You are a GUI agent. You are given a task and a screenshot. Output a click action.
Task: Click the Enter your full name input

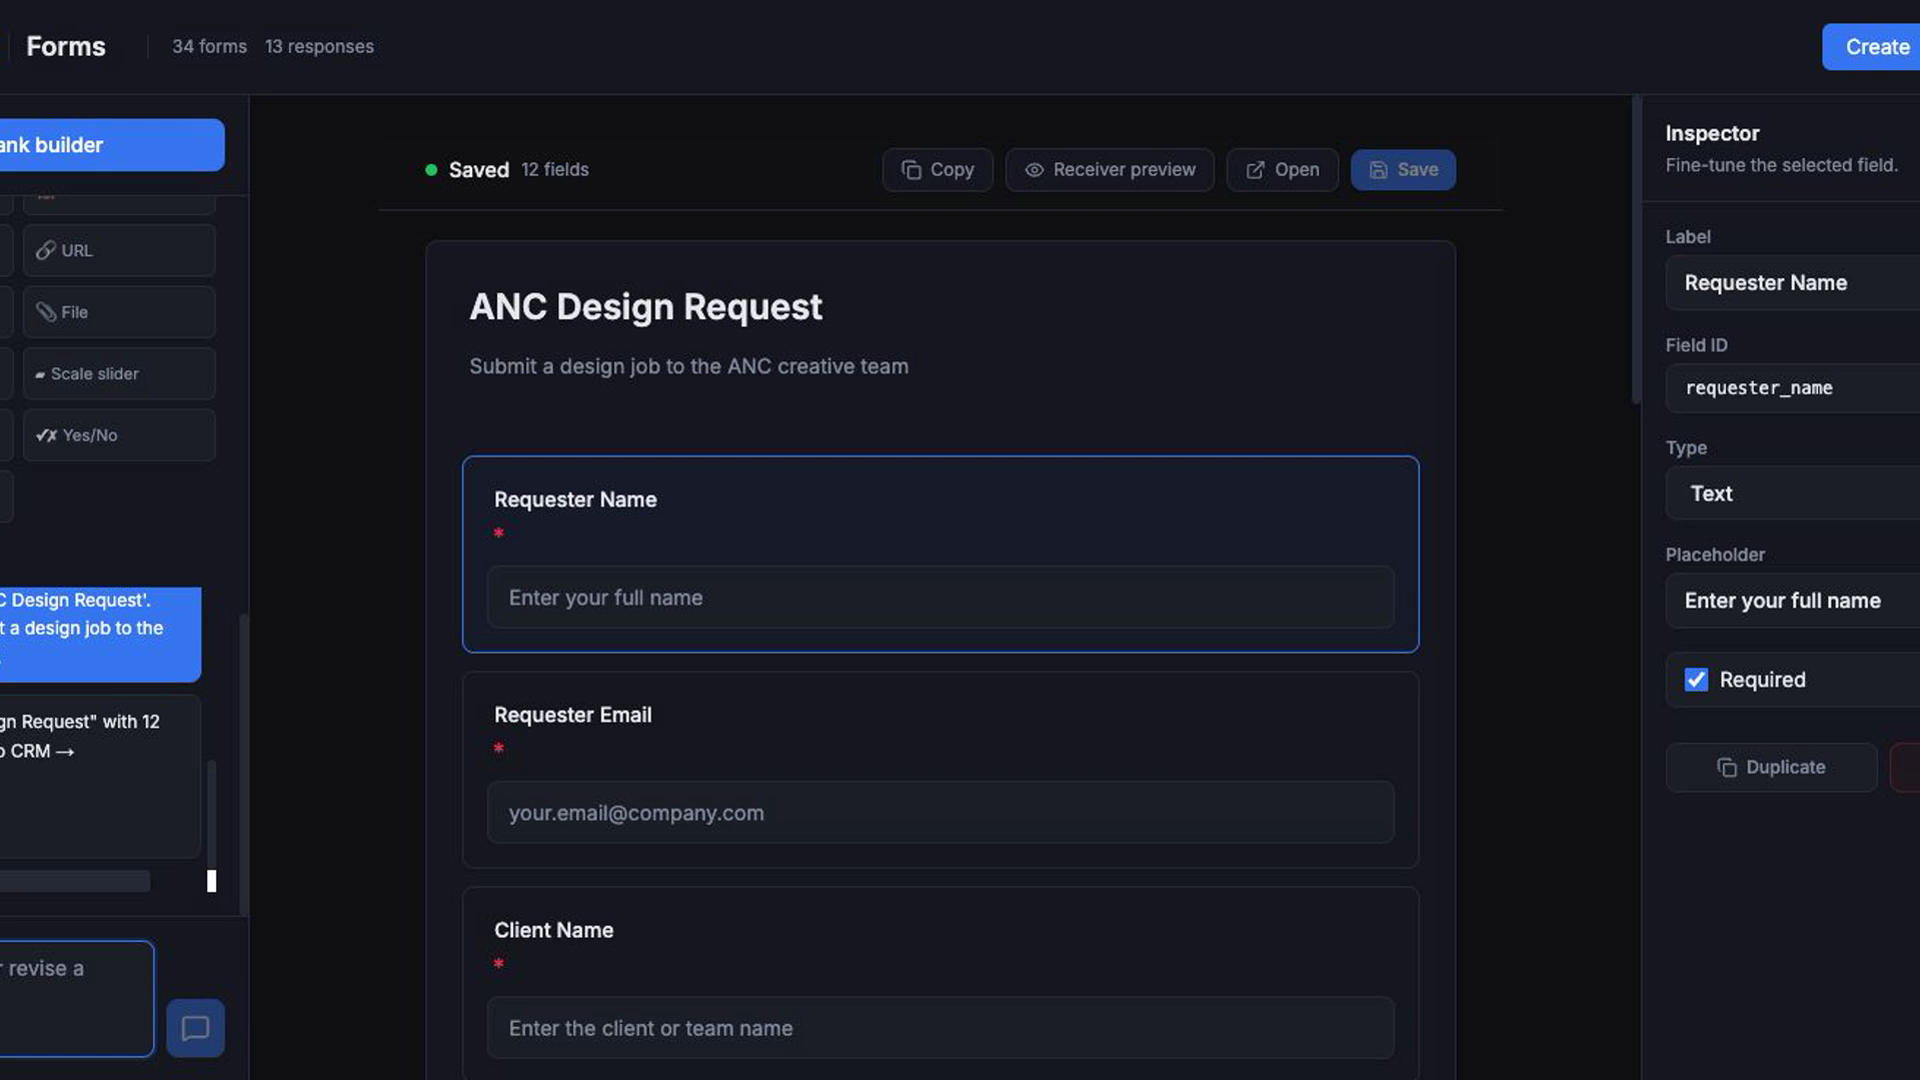[940, 598]
